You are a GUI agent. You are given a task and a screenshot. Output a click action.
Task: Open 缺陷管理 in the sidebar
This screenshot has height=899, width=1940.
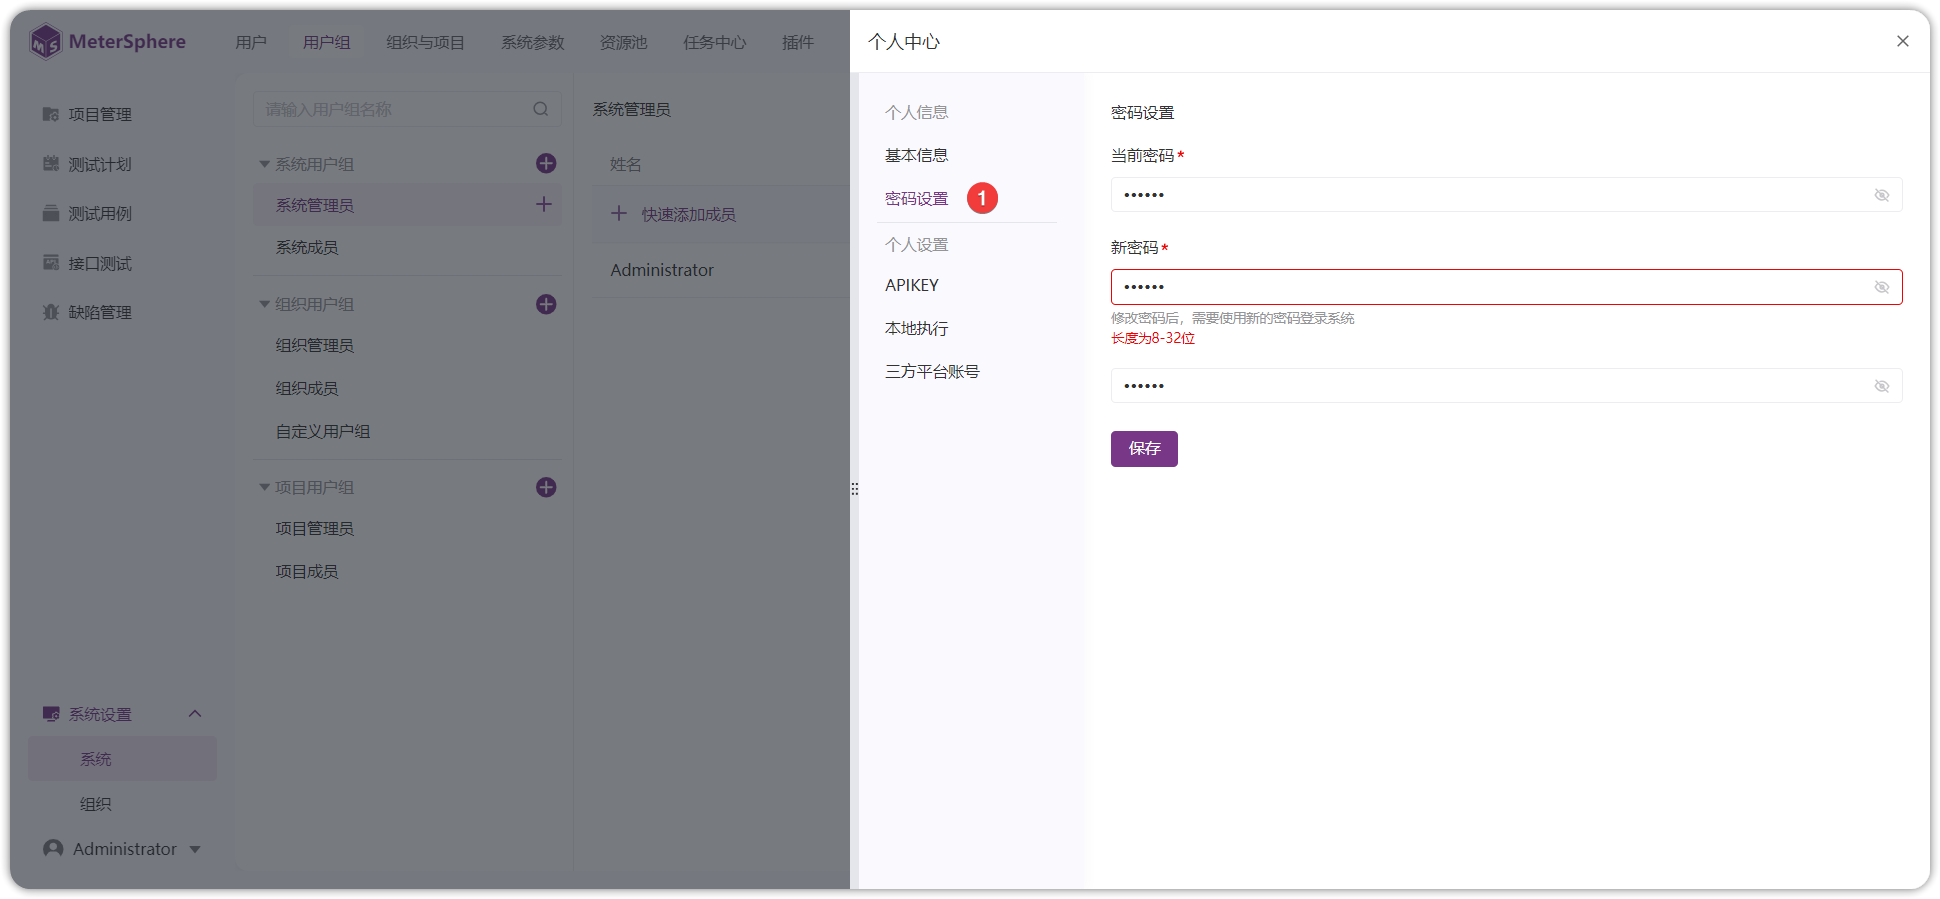[87, 312]
